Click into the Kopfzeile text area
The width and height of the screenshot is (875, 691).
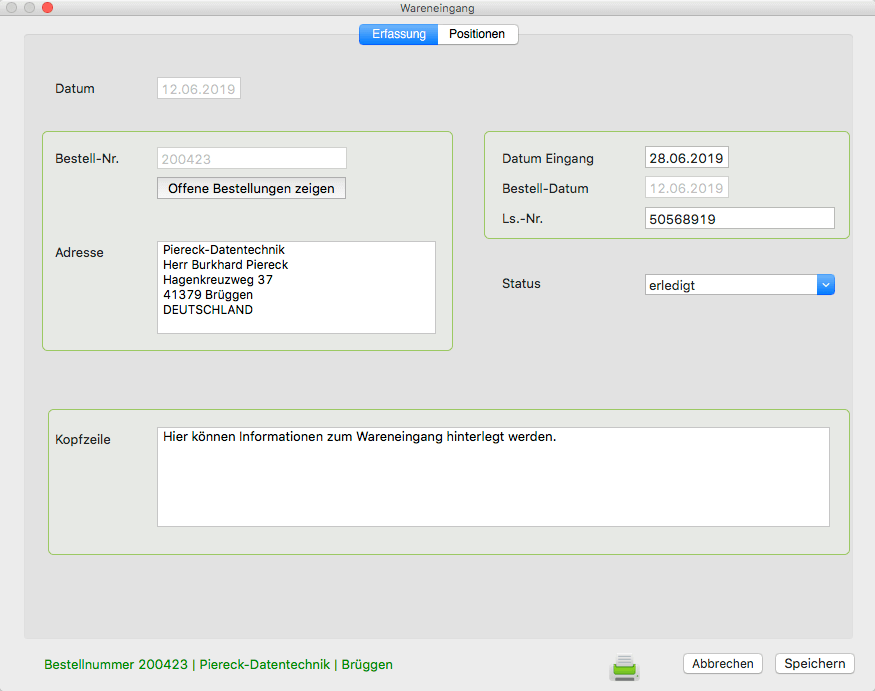(493, 477)
